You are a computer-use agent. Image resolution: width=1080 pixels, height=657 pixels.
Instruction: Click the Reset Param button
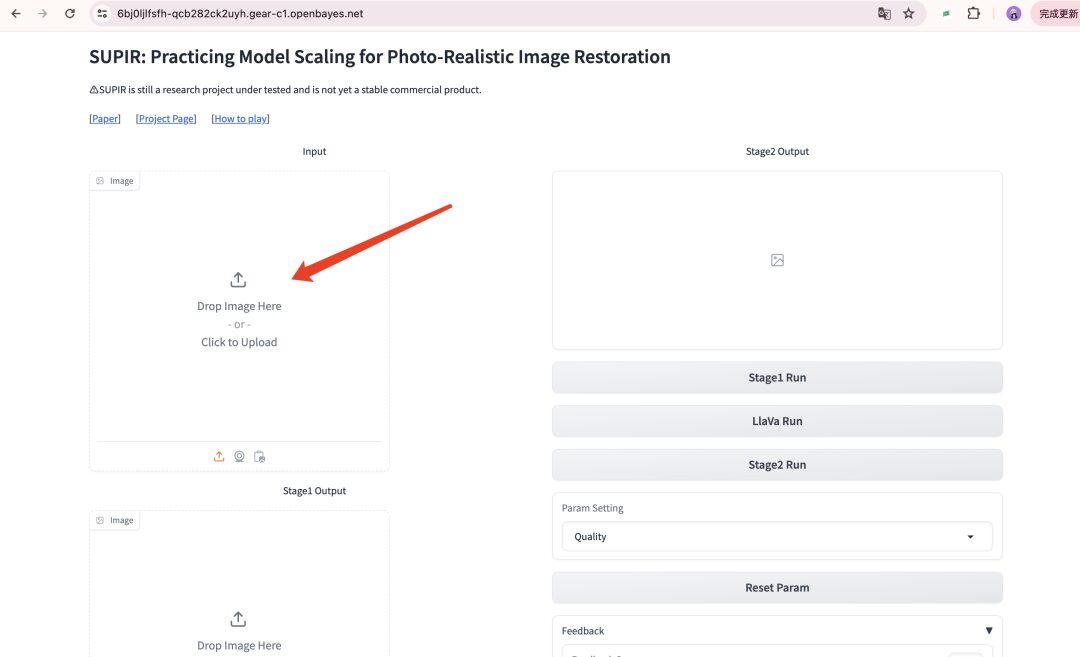tap(777, 588)
